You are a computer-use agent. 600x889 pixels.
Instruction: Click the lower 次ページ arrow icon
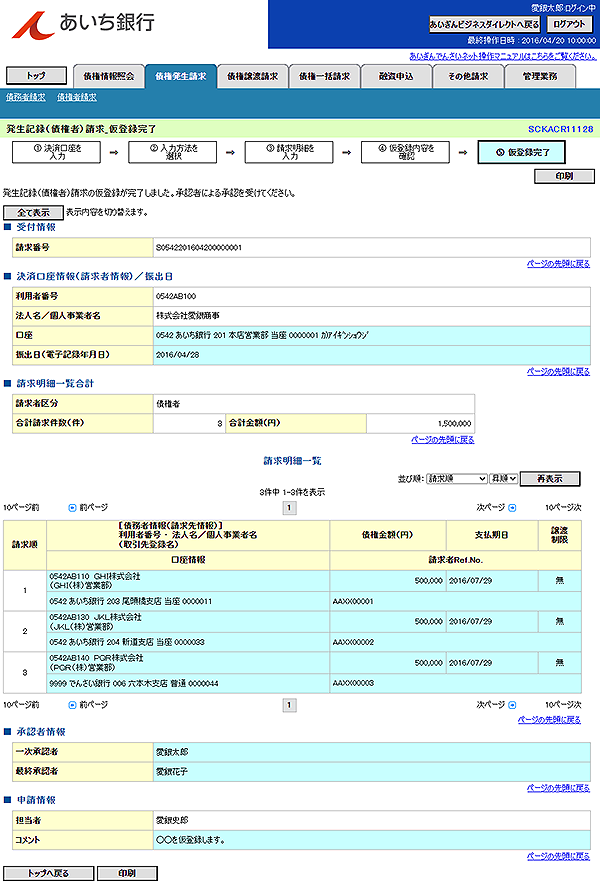(x=512, y=705)
